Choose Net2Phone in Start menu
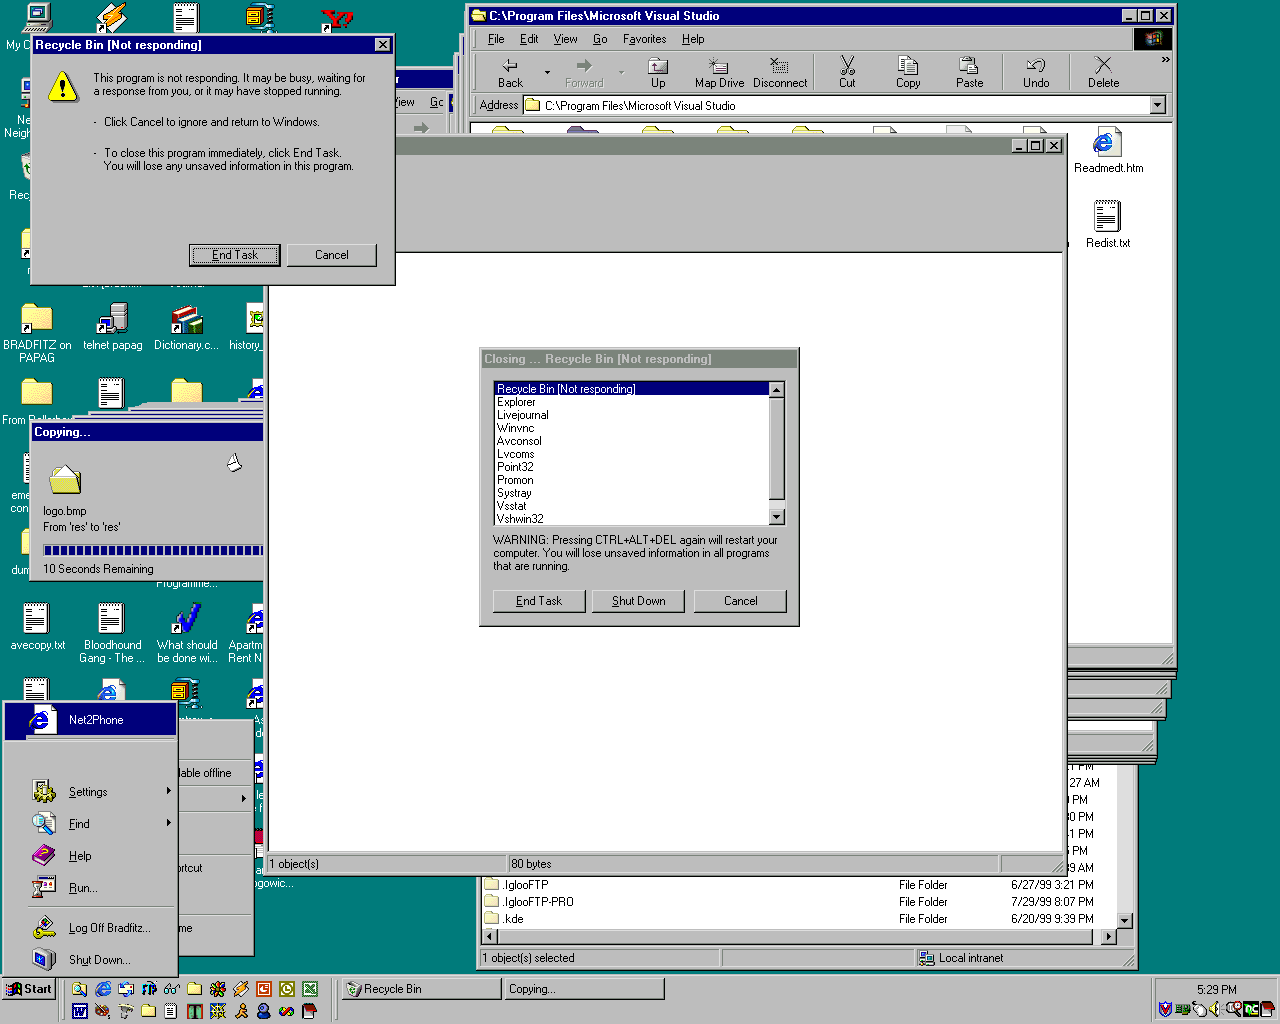1280x1024 pixels. click(x=90, y=720)
